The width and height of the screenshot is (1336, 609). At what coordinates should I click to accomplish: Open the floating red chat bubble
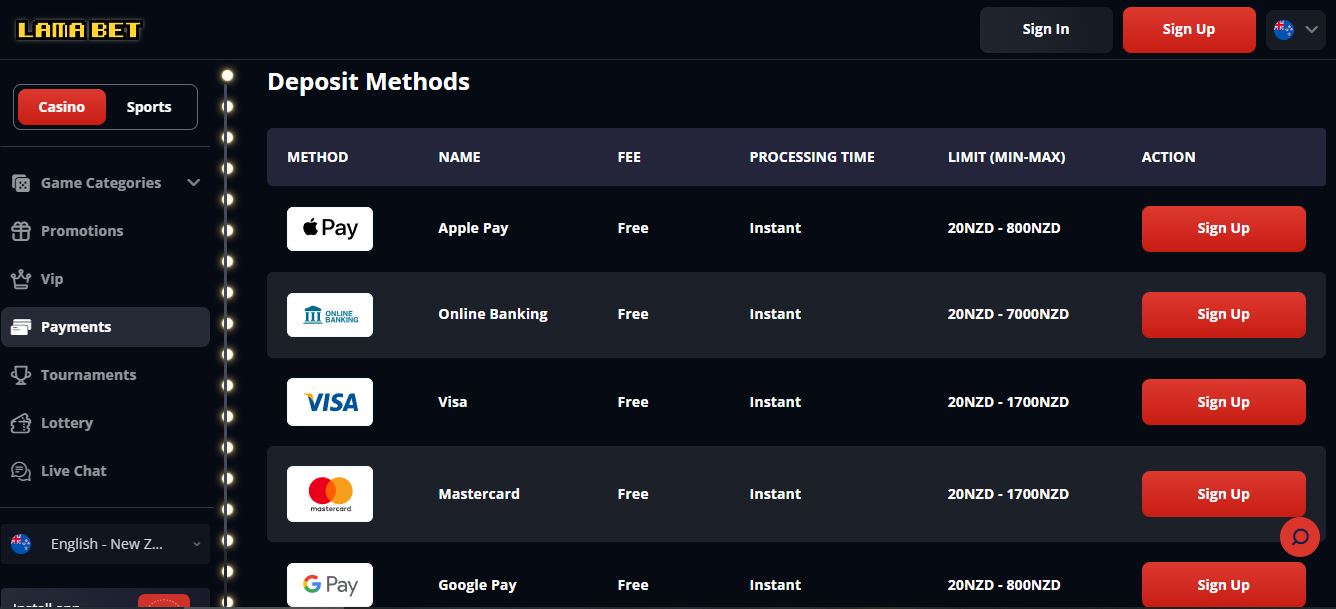coord(1300,537)
